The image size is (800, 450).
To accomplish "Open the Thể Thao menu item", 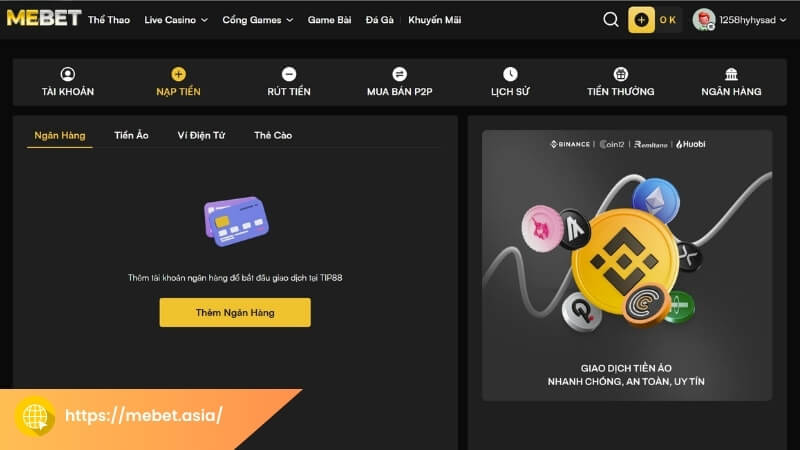I will [x=109, y=20].
